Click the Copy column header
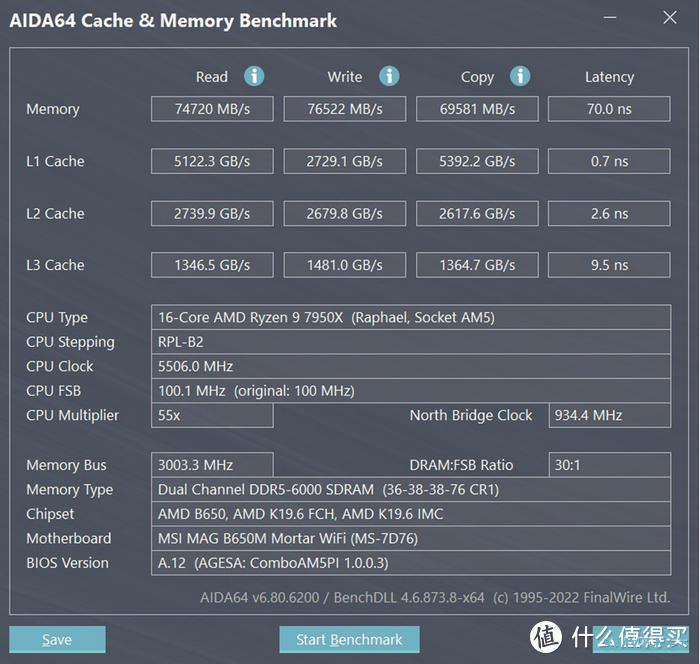The width and height of the screenshot is (700, 664). click(x=477, y=78)
